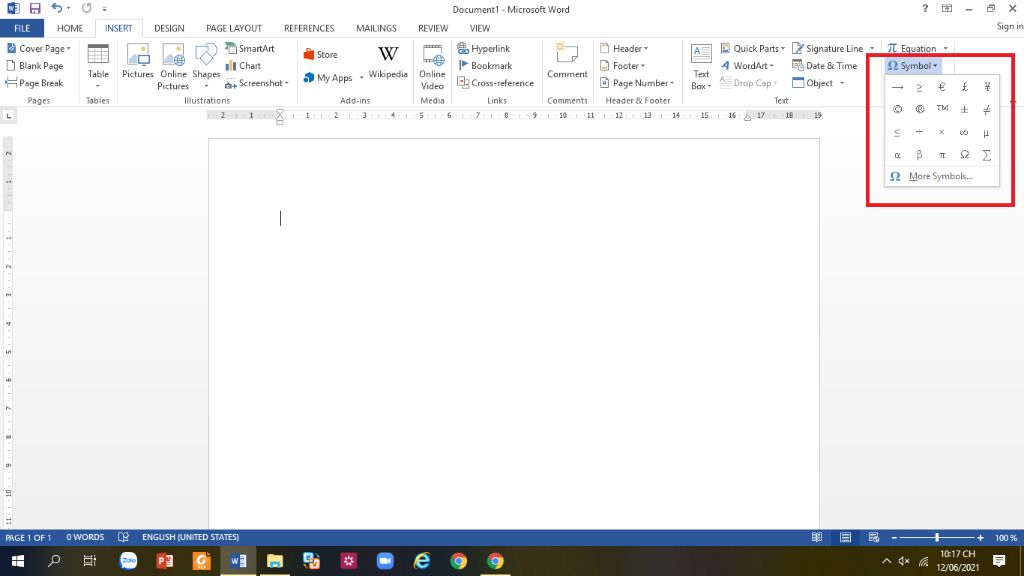This screenshot has height=576, width=1024.
Task: Open the Wikipedia add-in
Action: [388, 62]
